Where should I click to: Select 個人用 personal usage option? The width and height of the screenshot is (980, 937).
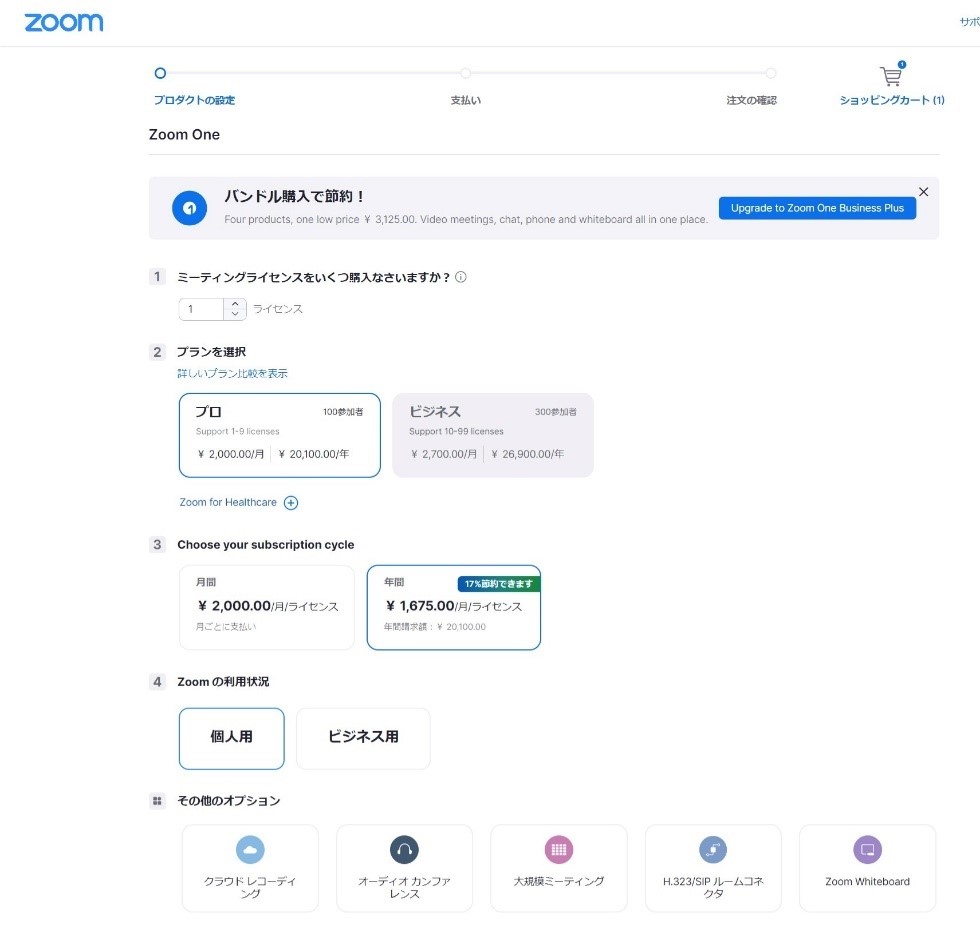[x=231, y=738]
